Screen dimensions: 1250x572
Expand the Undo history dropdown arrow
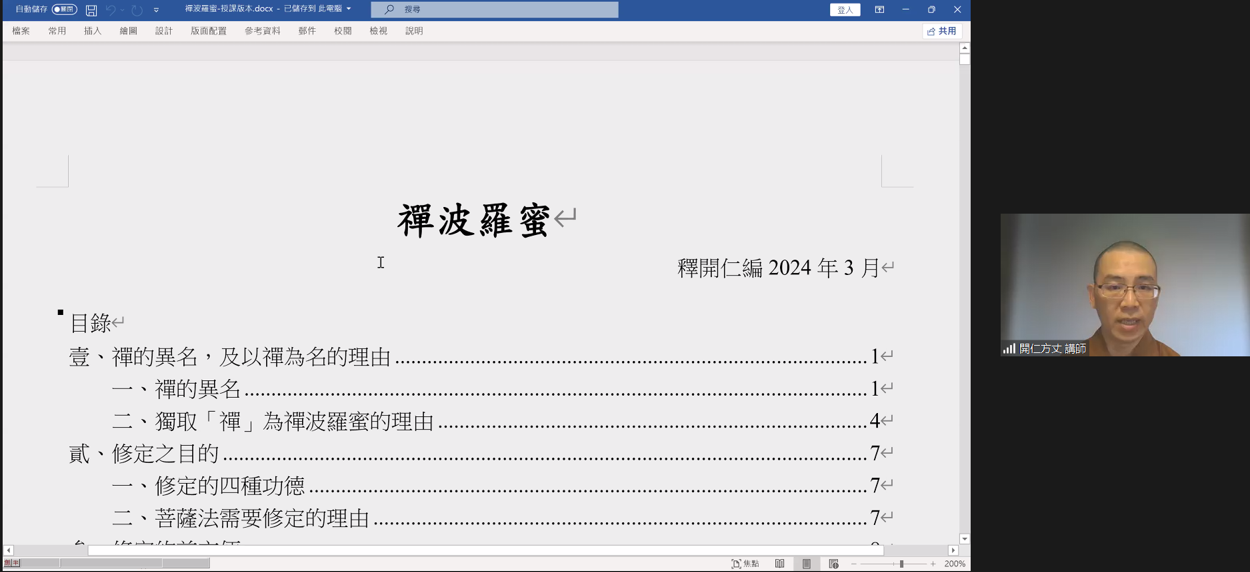122,10
